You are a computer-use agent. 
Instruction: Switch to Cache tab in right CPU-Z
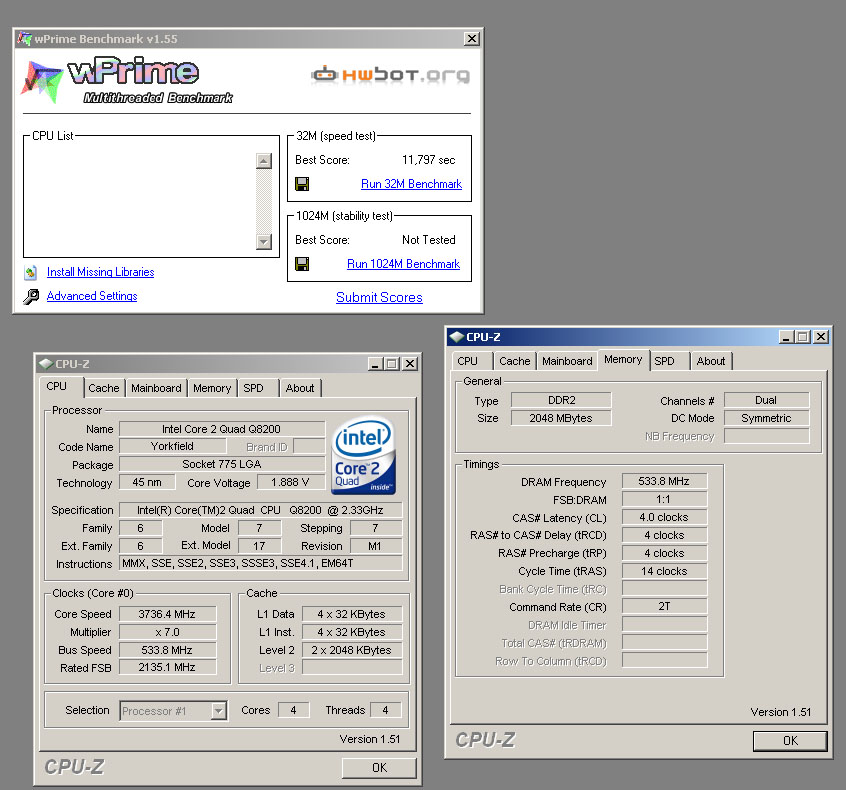(515, 361)
